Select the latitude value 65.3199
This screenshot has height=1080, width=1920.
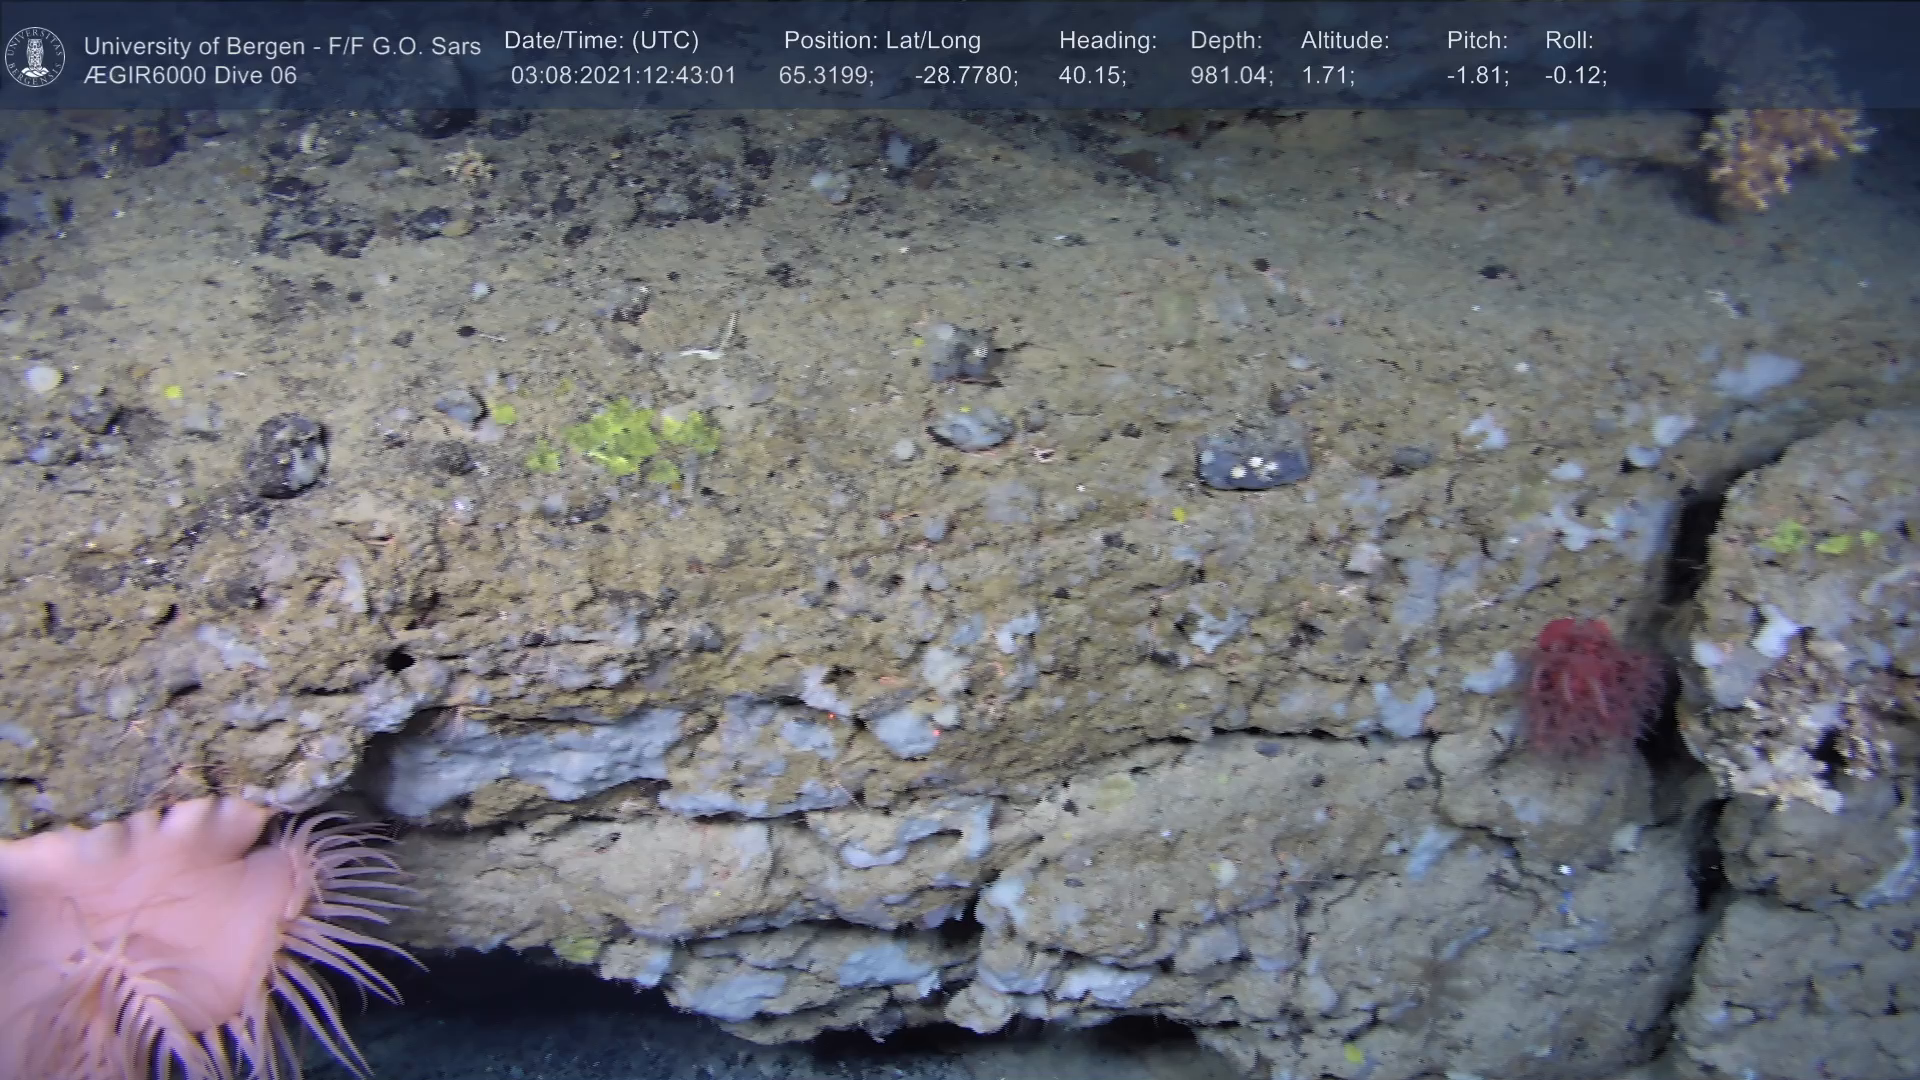tap(826, 76)
